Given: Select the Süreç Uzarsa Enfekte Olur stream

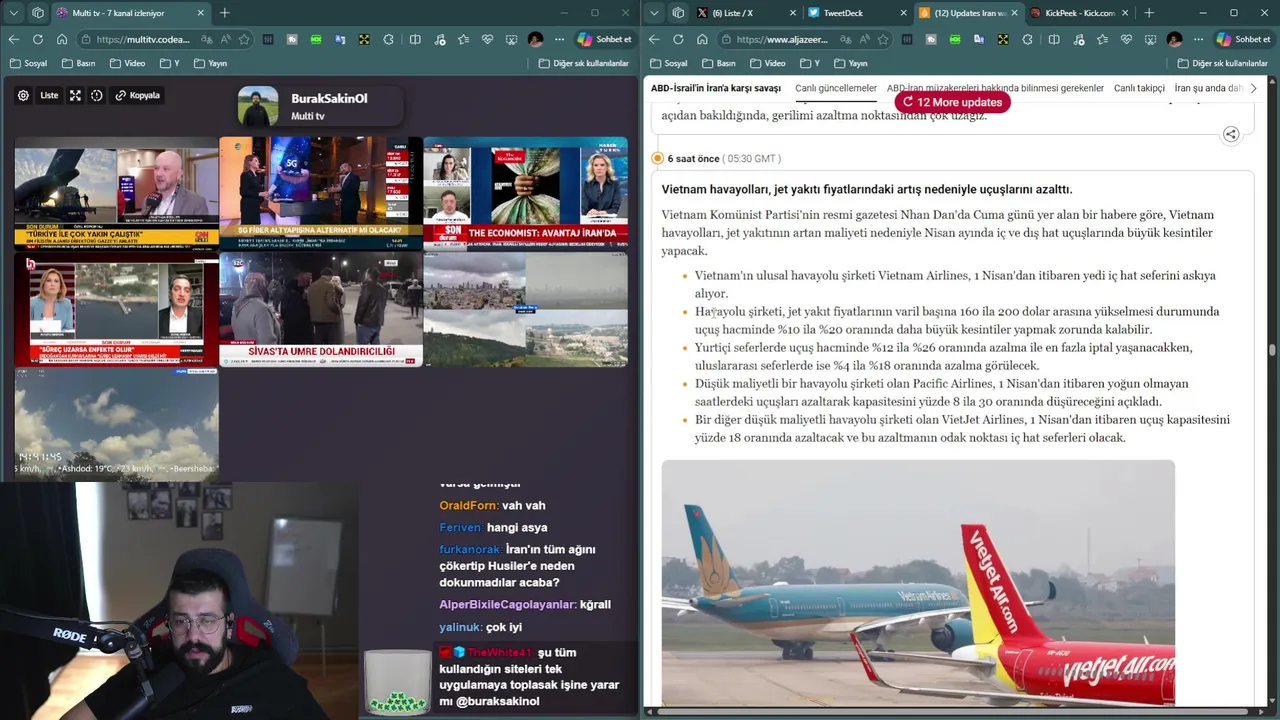Looking at the screenshot, I should [x=116, y=309].
